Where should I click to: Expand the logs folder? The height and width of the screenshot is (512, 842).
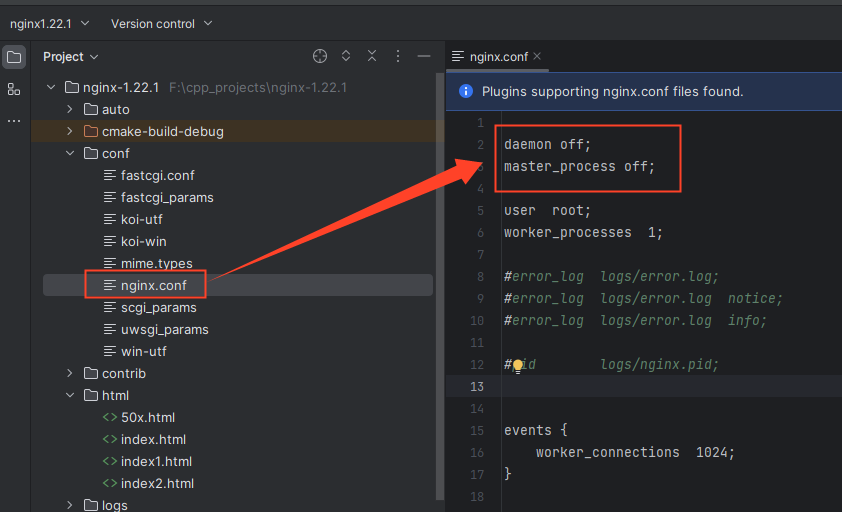coord(70,505)
